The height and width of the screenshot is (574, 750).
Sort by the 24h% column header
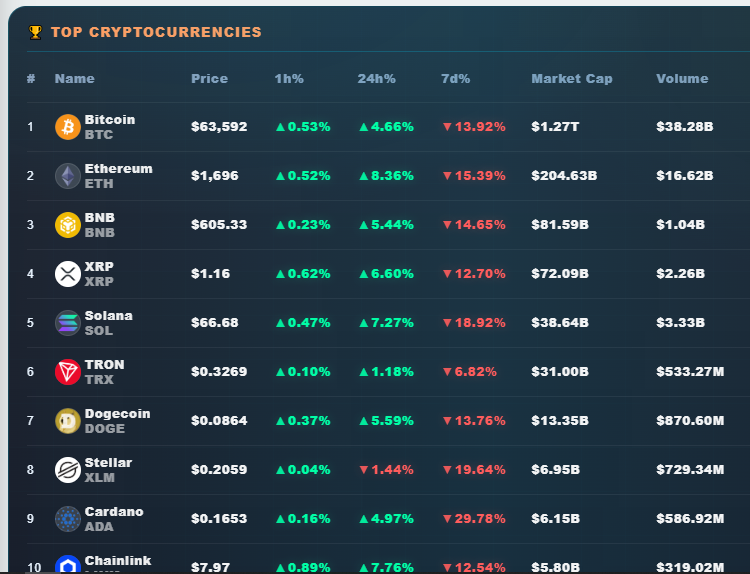click(x=376, y=78)
